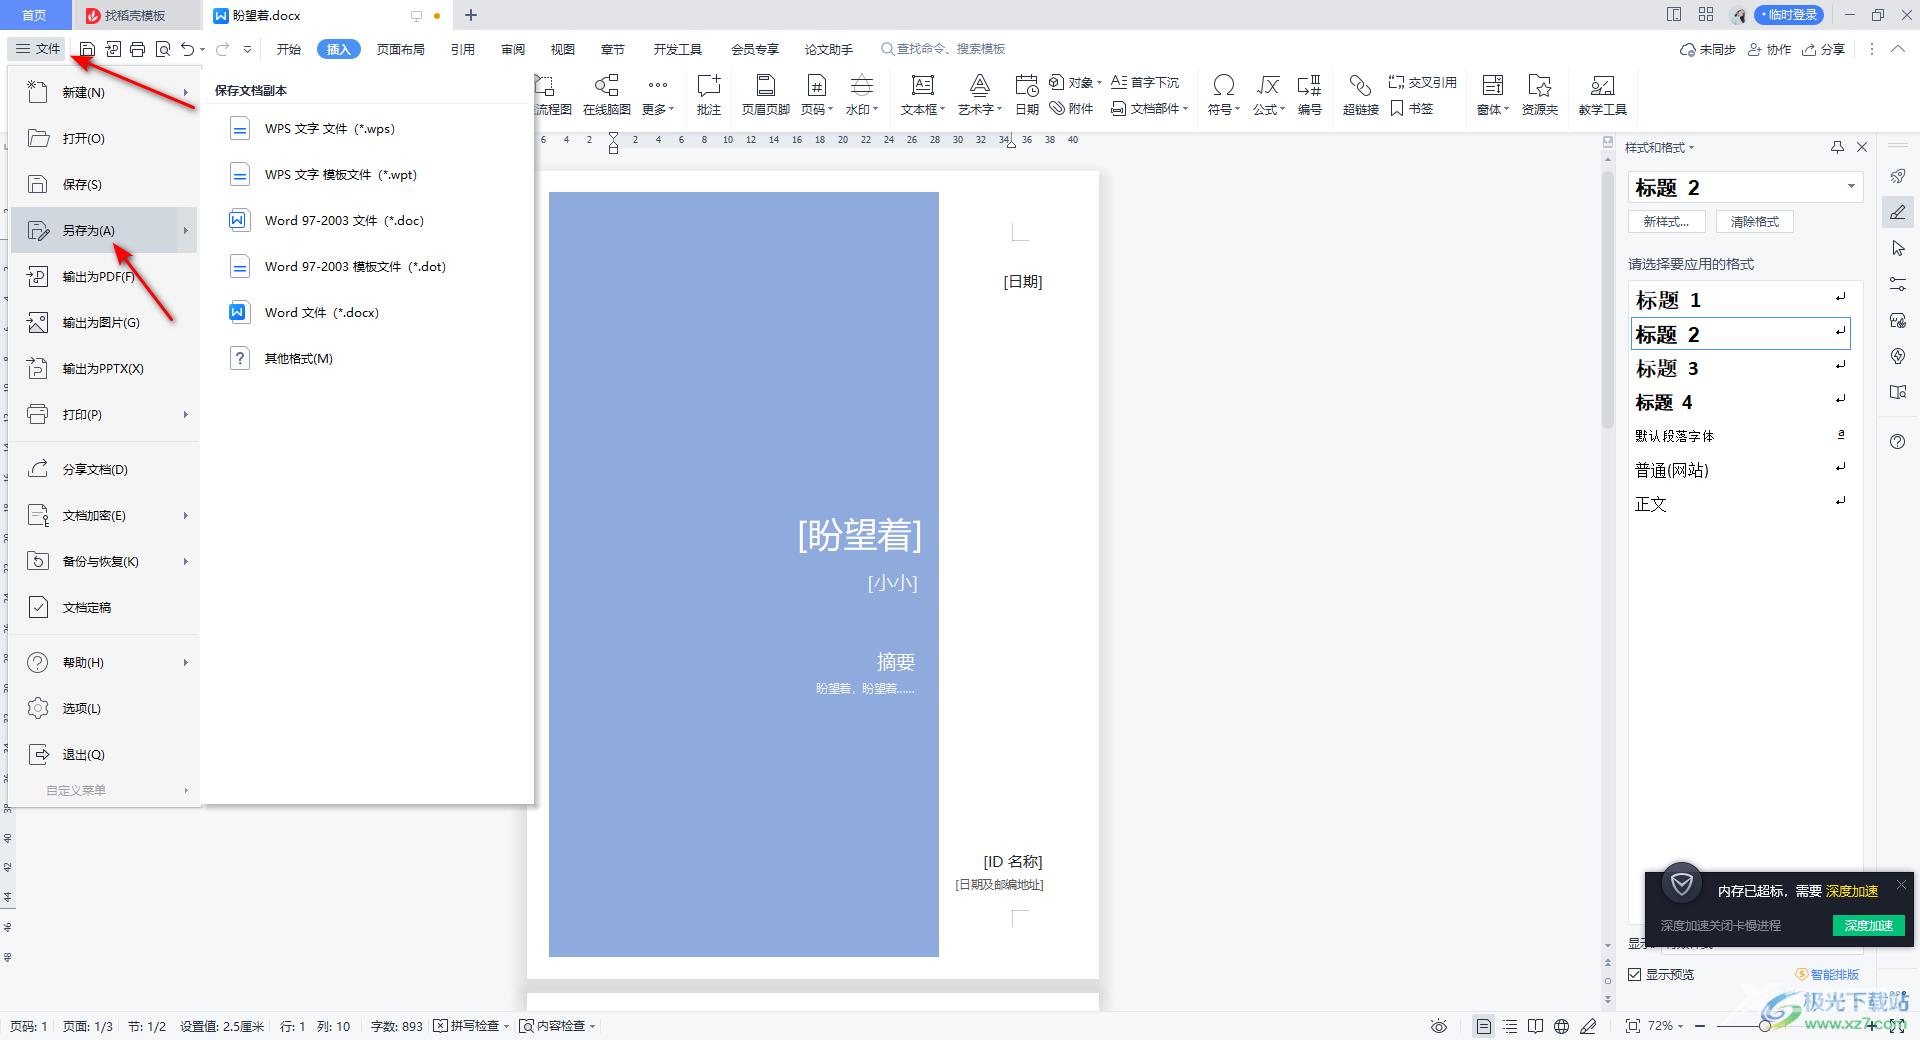Switch to web layout globe icon in status bar
The width and height of the screenshot is (1920, 1040).
pos(1561,1026)
